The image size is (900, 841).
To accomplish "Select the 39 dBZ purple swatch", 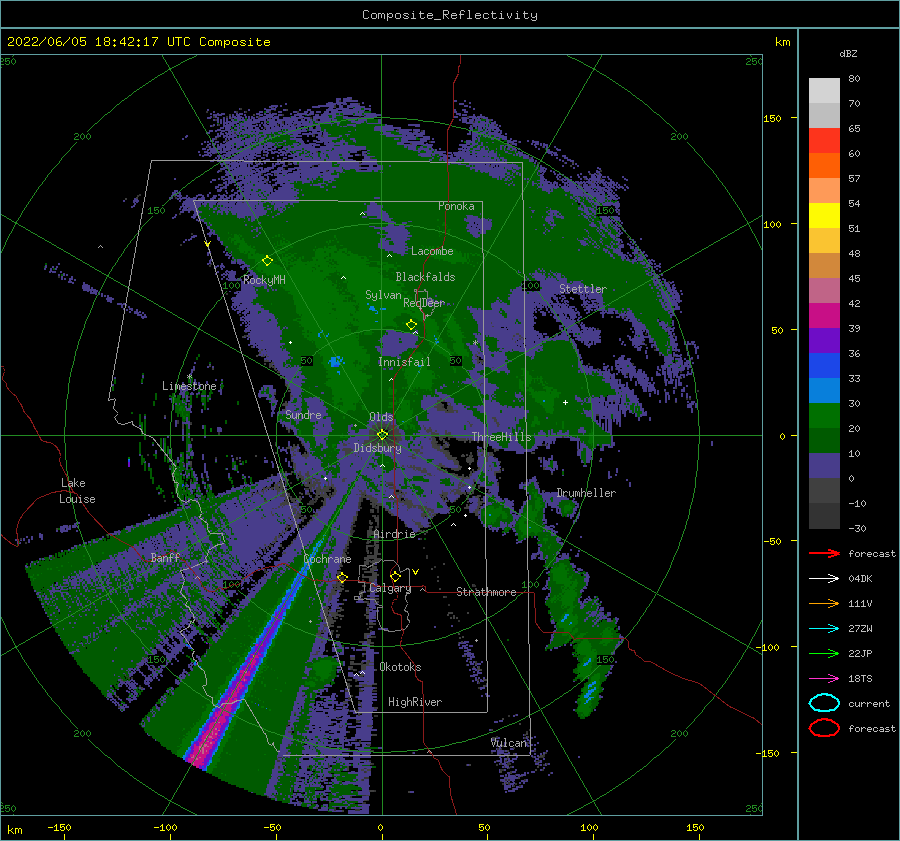I will point(824,340).
